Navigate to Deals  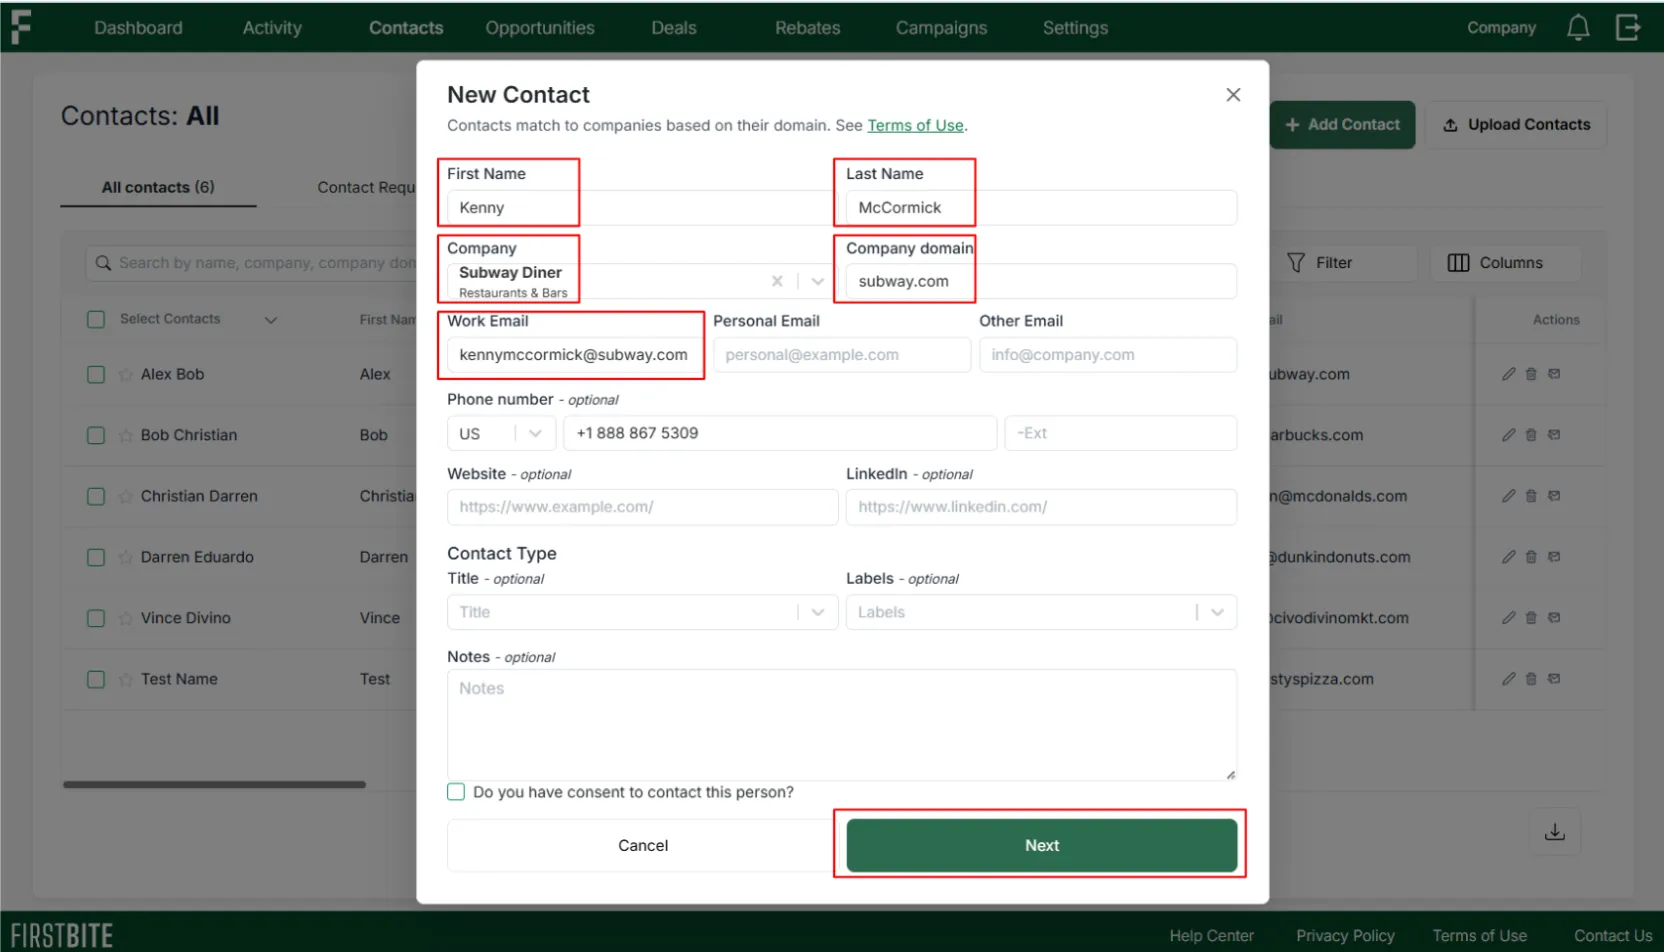click(674, 28)
